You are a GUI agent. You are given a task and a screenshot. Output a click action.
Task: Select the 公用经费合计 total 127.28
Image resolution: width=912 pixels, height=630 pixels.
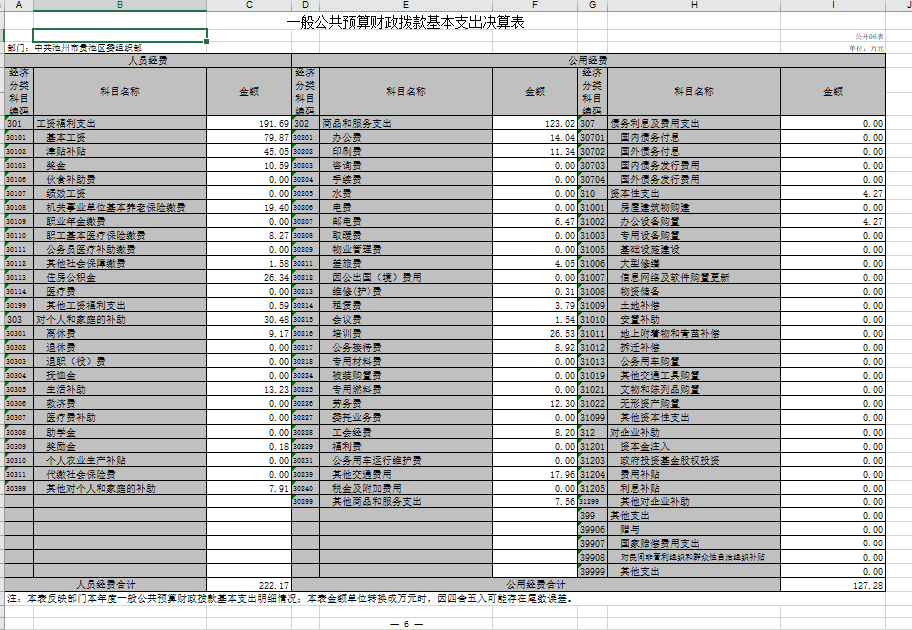[833, 585]
